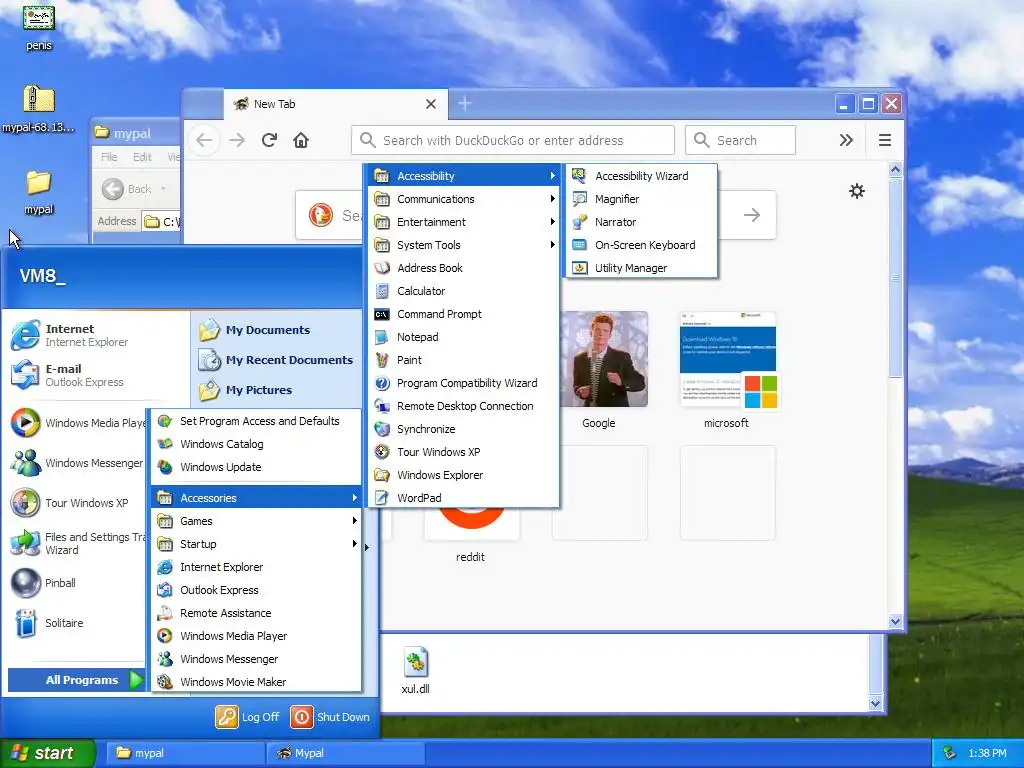Click Log Off button

pyautogui.click(x=248, y=717)
